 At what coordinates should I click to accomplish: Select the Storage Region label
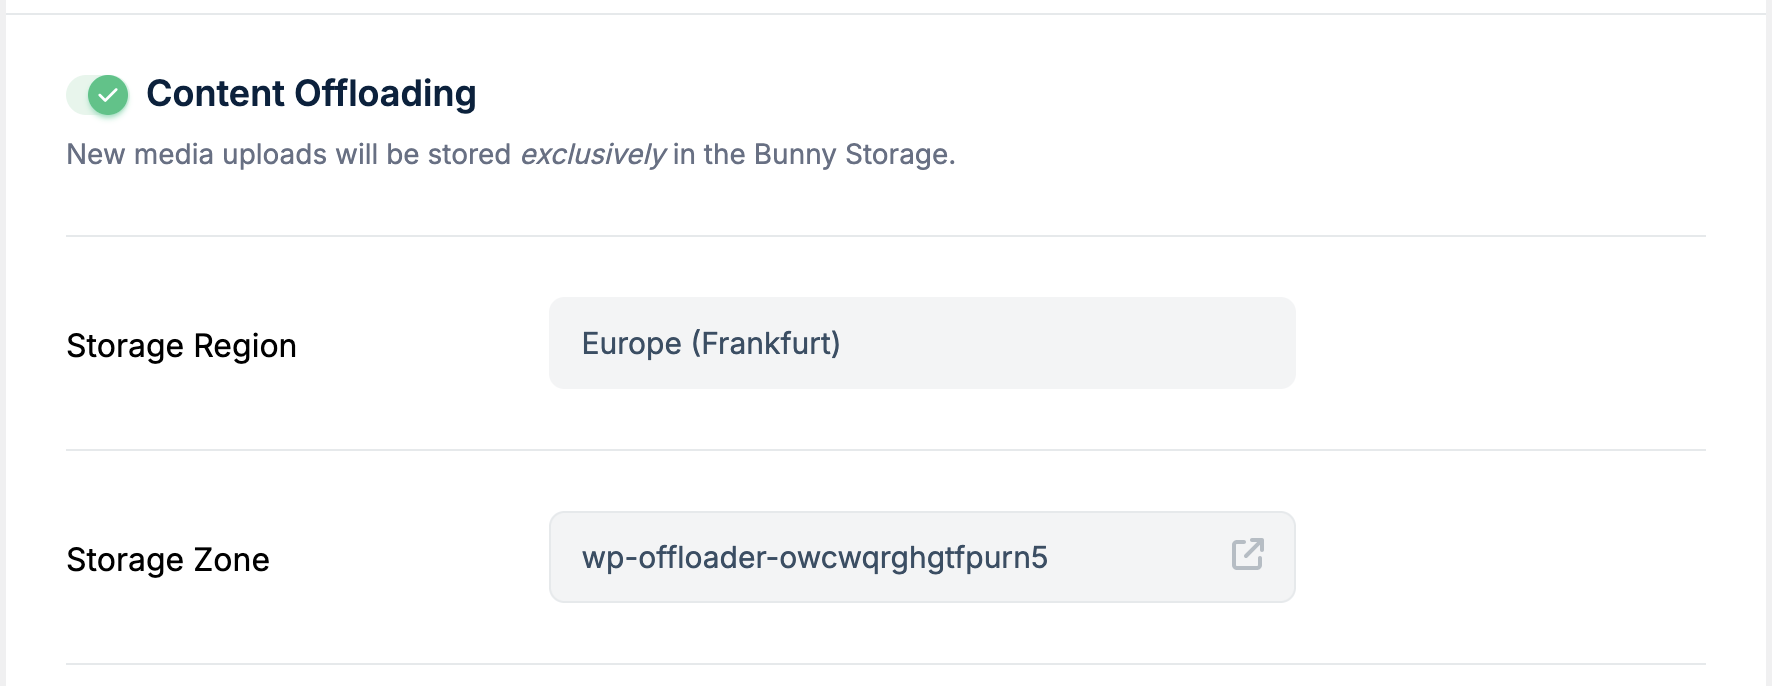pyautogui.click(x=181, y=345)
